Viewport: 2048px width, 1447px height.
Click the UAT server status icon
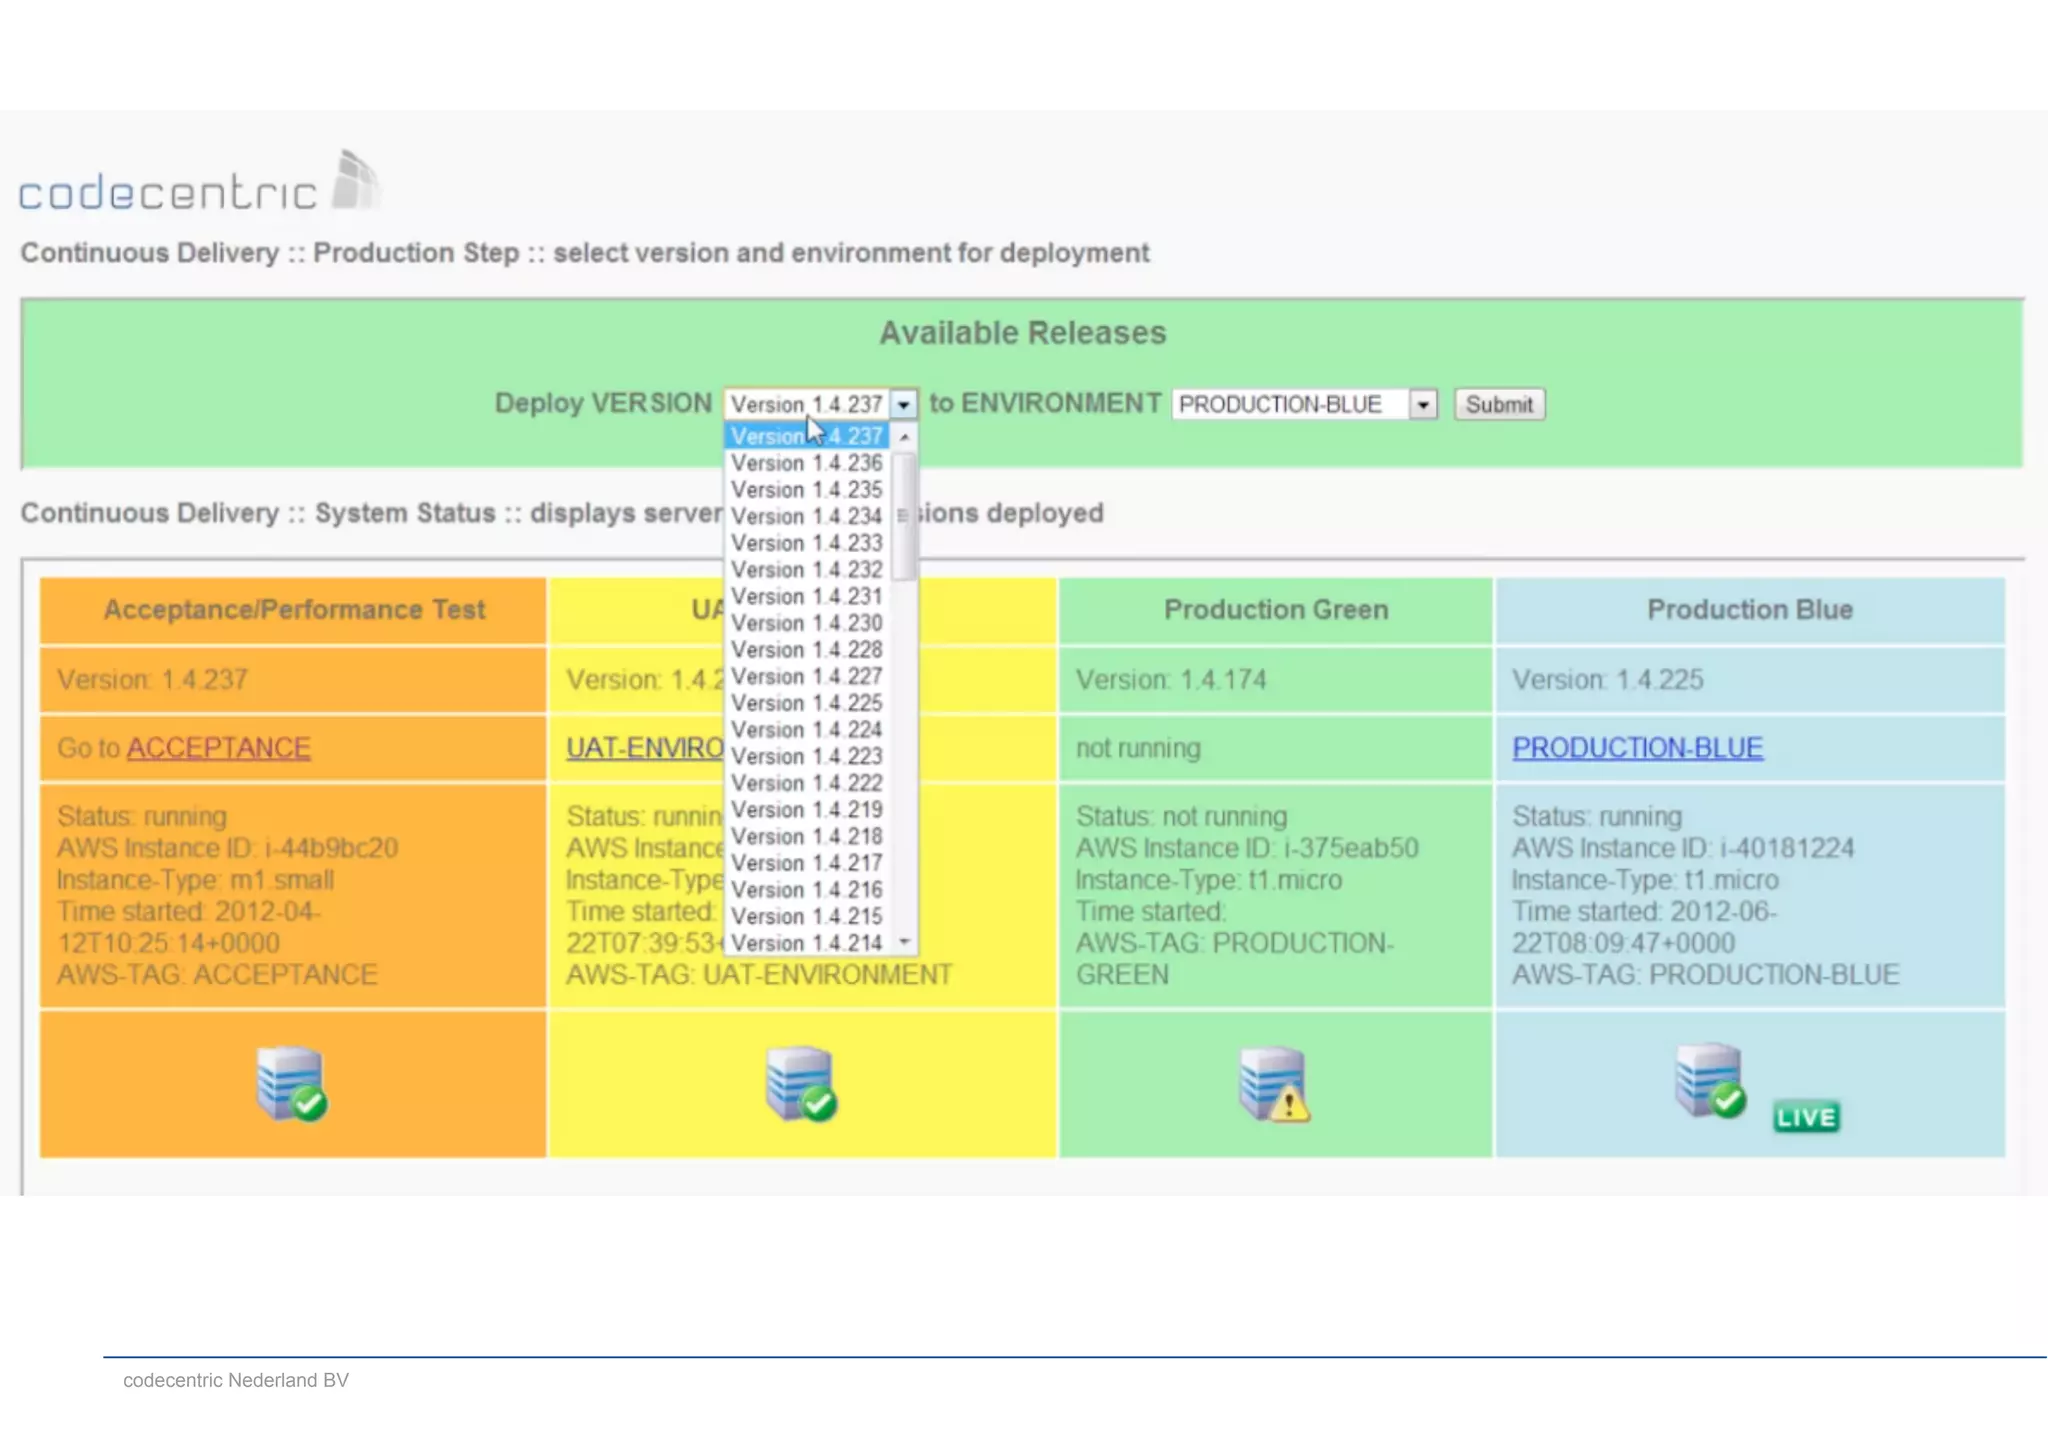[x=802, y=1083]
